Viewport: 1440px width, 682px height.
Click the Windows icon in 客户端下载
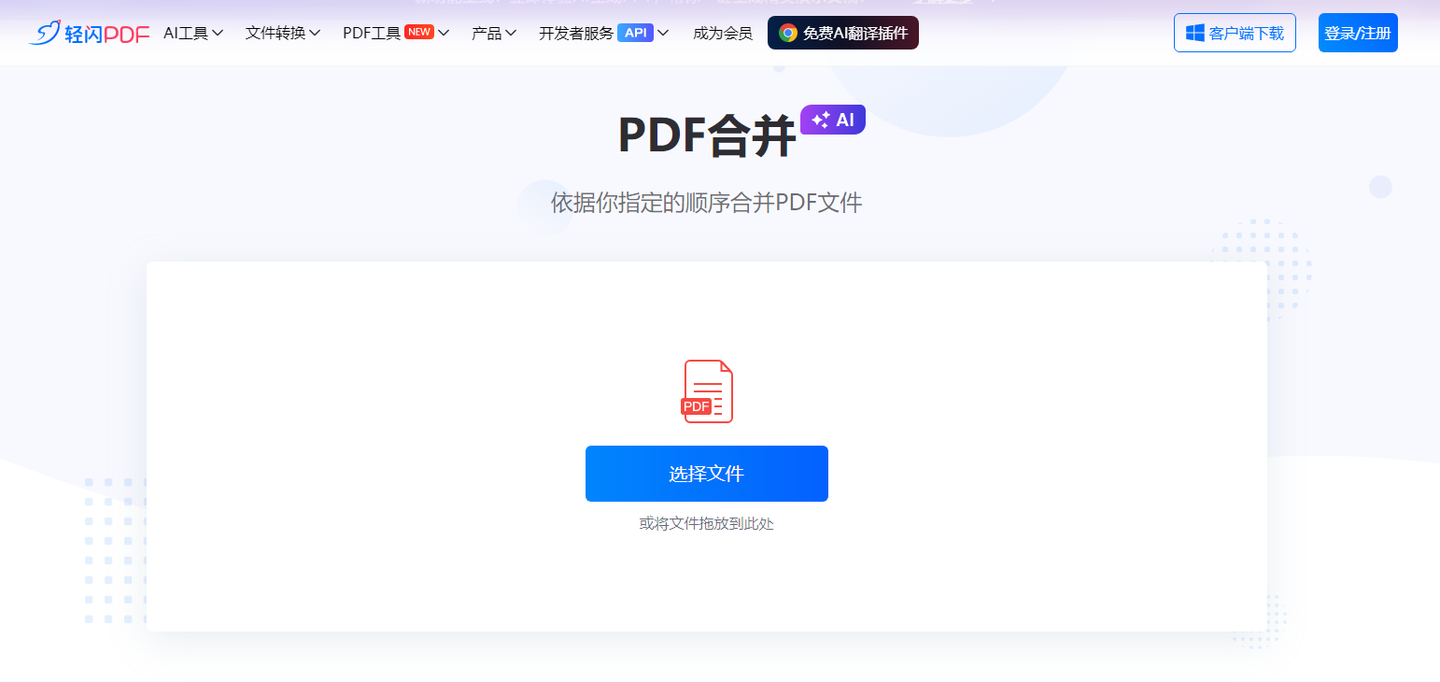1195,33
